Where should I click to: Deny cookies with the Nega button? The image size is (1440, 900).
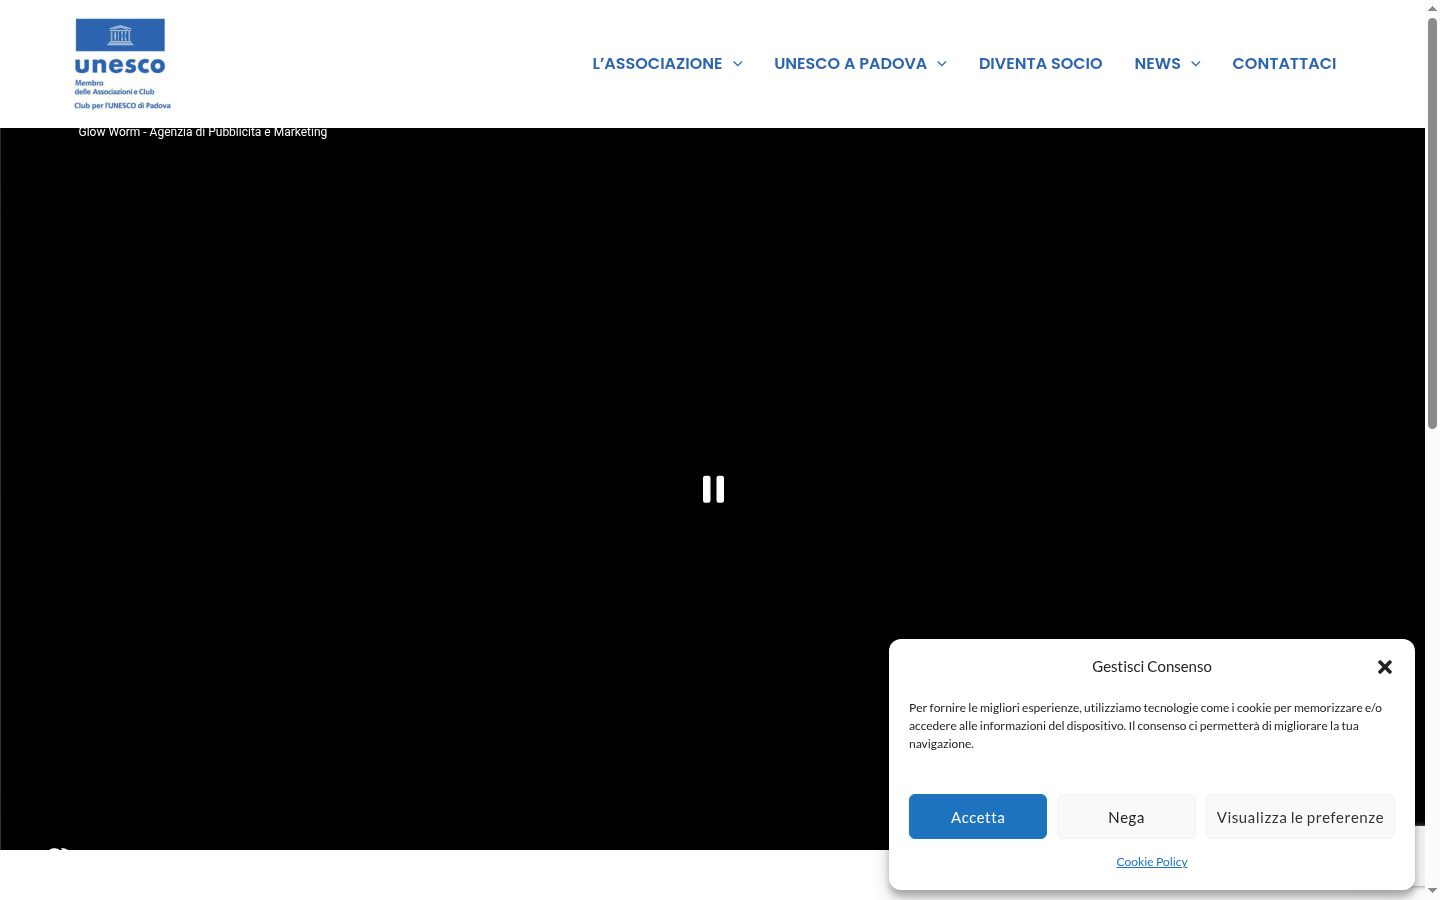(1126, 817)
